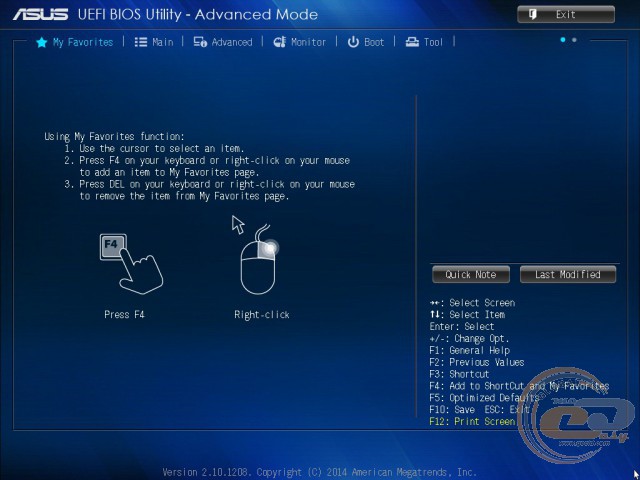The width and height of the screenshot is (640, 480).
Task: Select the first page indicator dot
Action: click(563, 40)
